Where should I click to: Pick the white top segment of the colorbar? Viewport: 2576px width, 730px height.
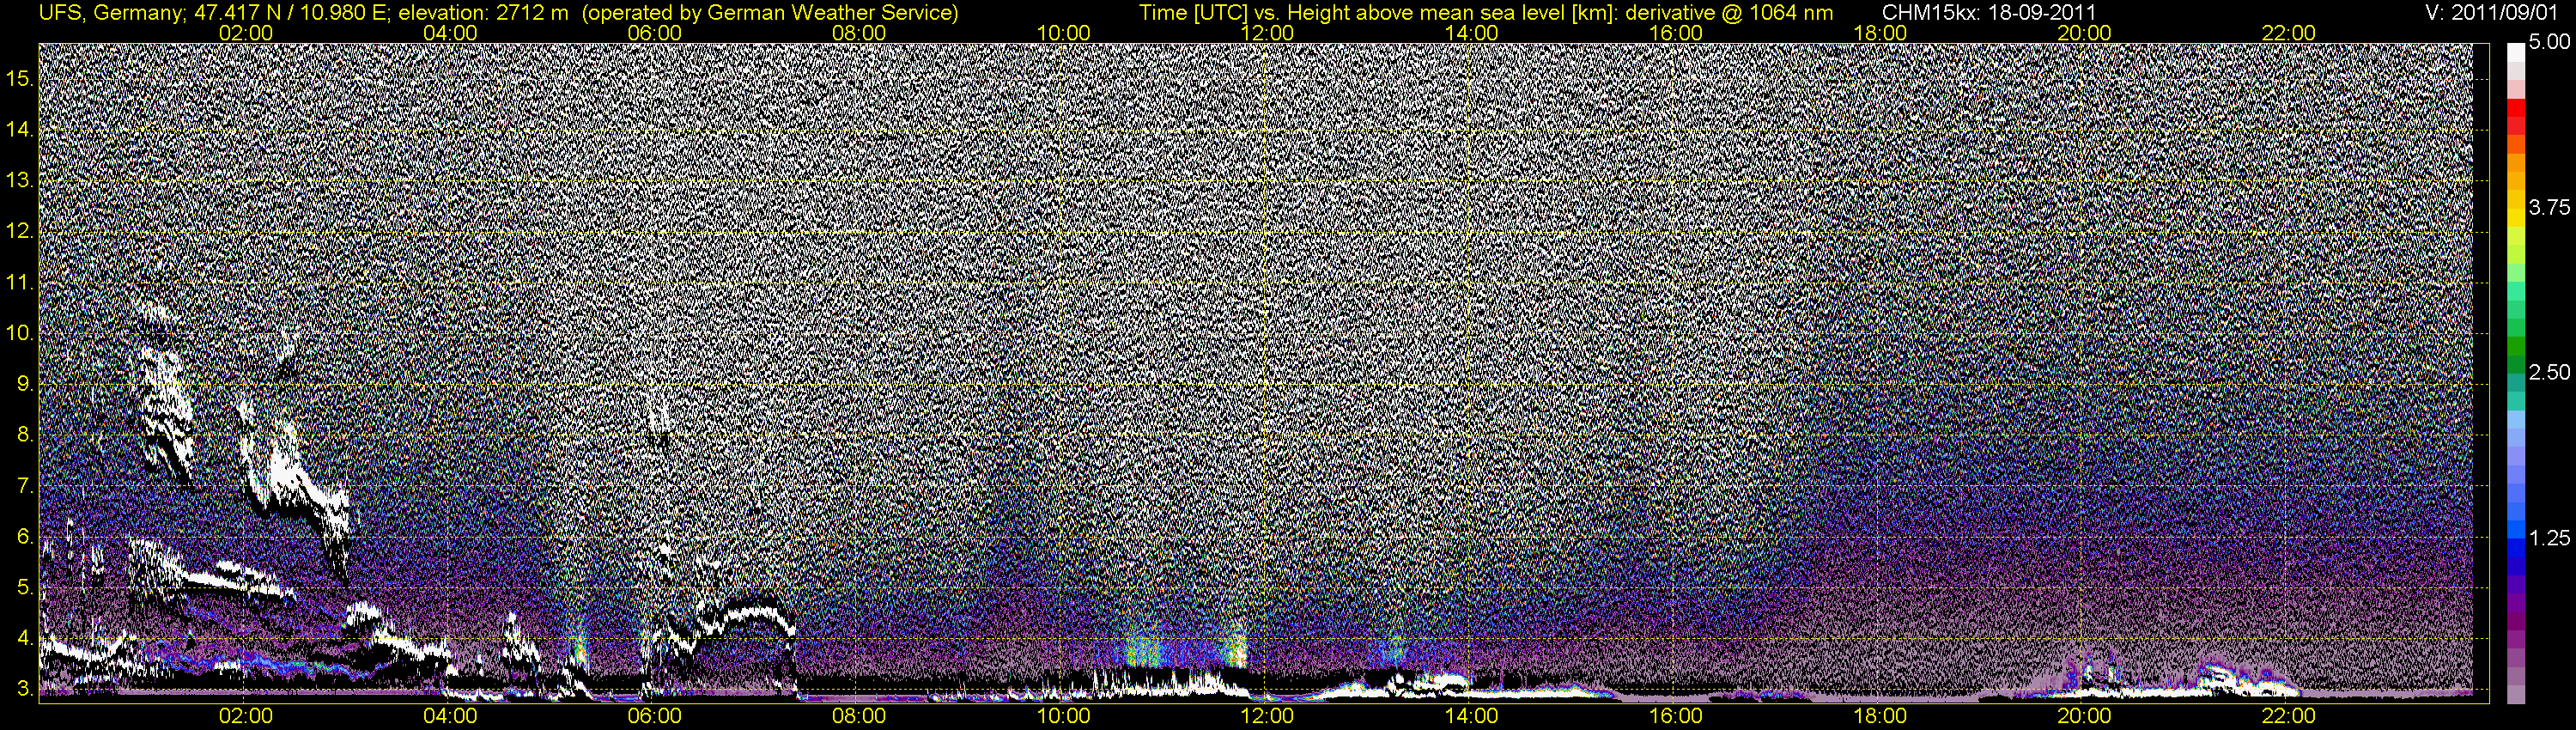(2516, 52)
